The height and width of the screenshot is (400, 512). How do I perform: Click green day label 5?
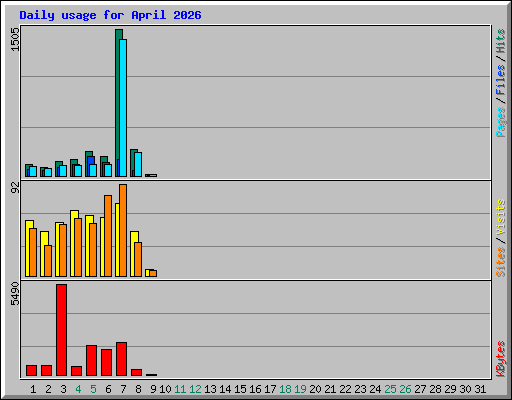point(93,389)
